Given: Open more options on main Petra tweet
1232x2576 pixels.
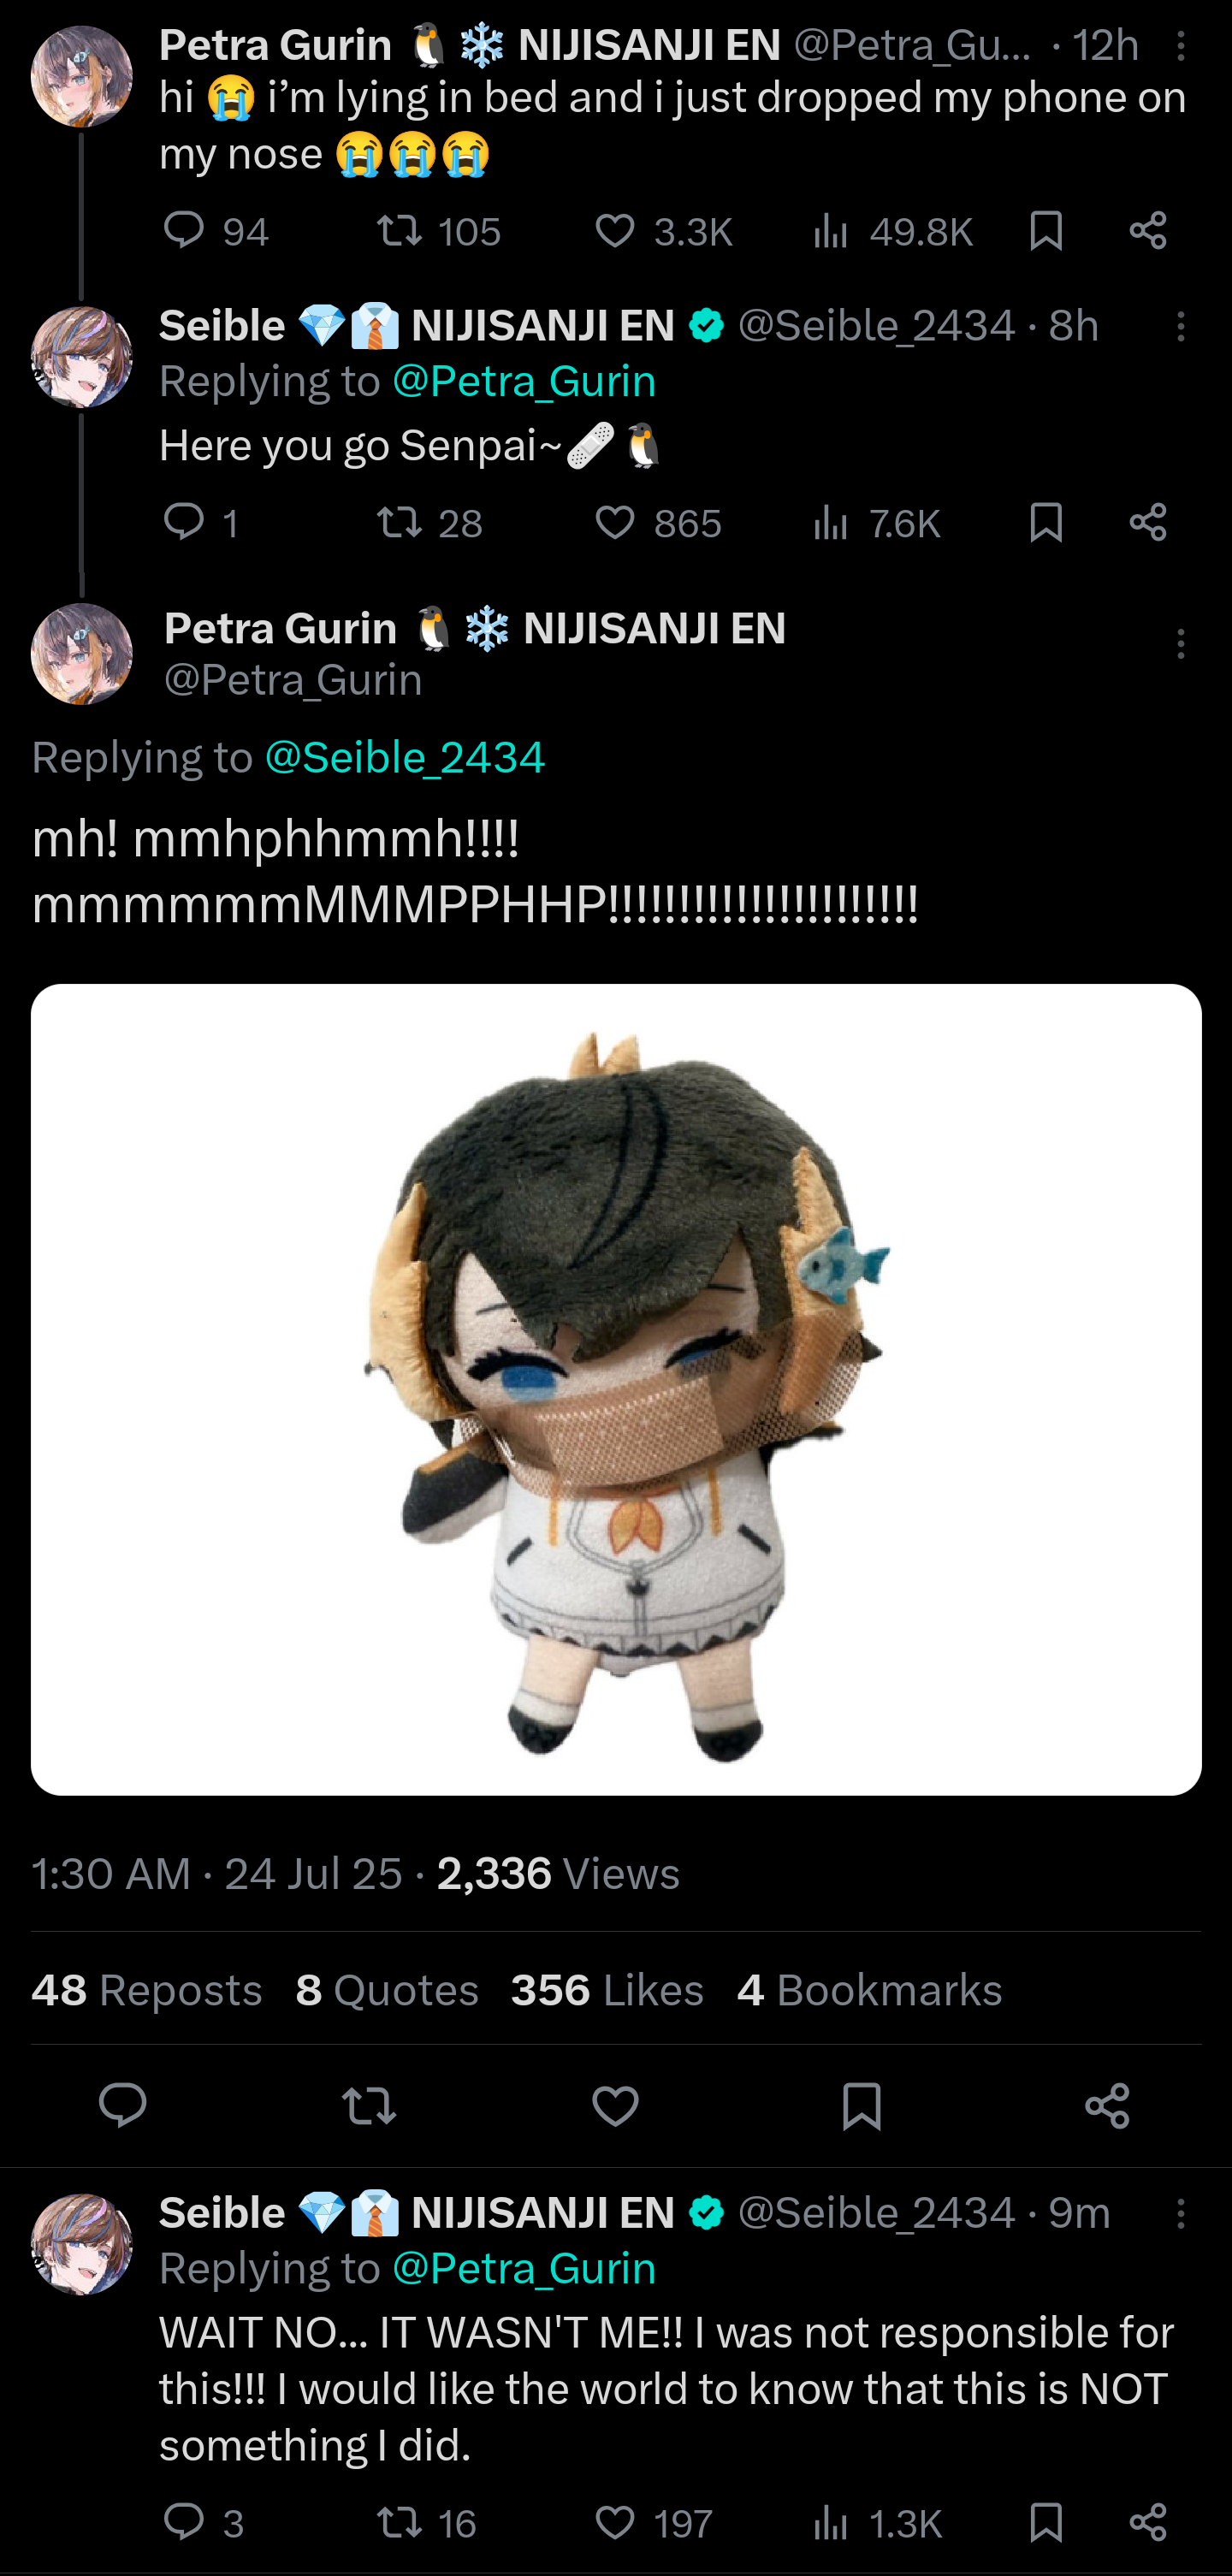Looking at the screenshot, I should click(x=1181, y=644).
